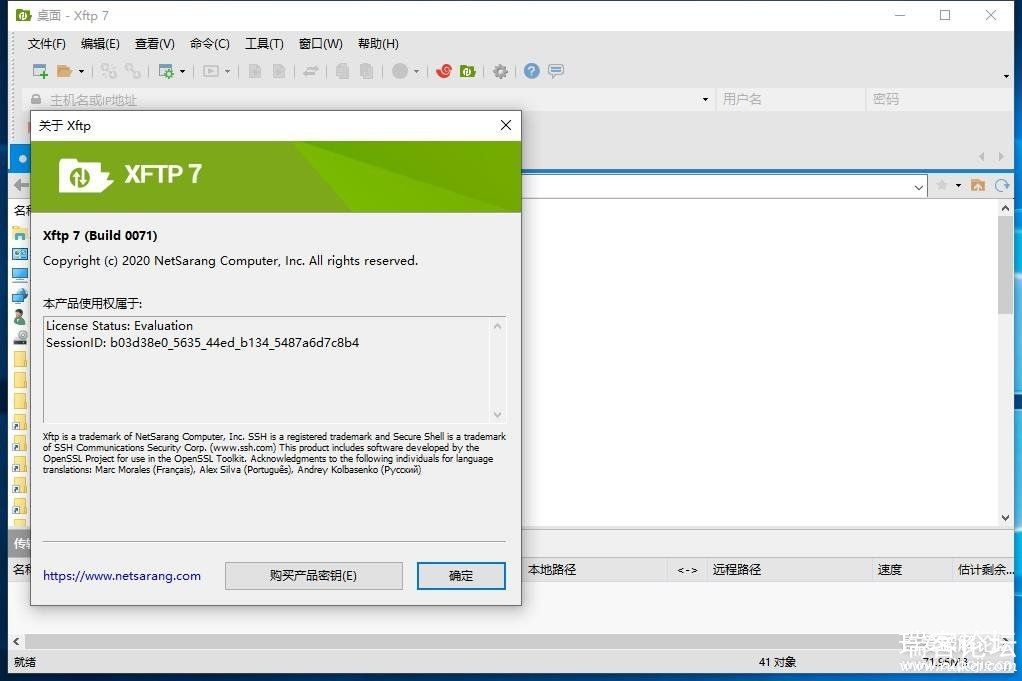This screenshot has width=1022, height=681.
Task: Click the New Session toolbar icon
Action: click(40, 71)
